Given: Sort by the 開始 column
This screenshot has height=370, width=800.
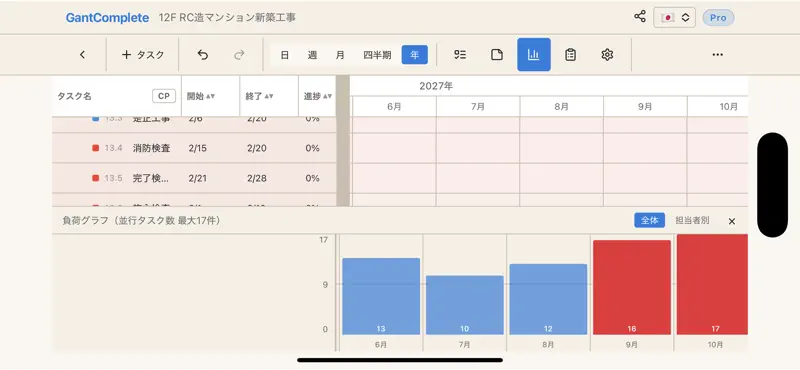Looking at the screenshot, I should click(201, 96).
